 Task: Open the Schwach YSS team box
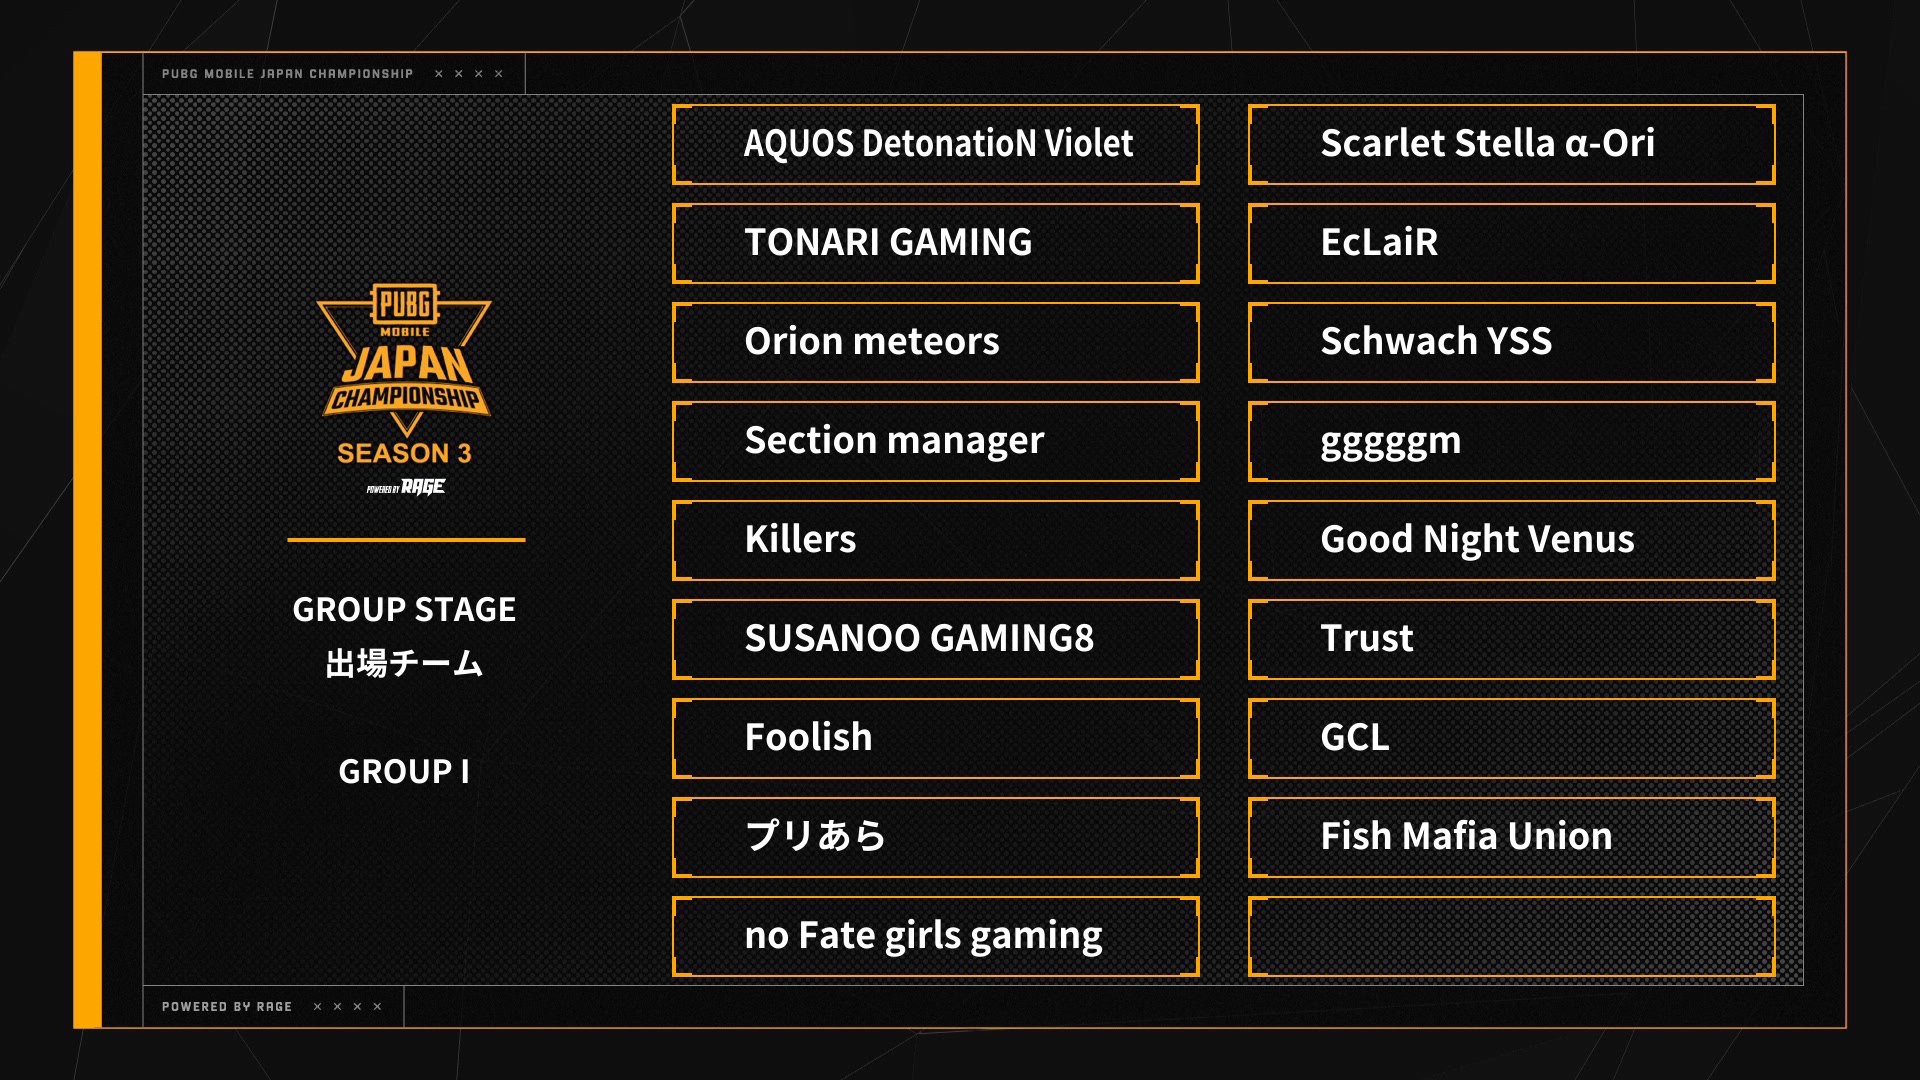[x=1511, y=342]
